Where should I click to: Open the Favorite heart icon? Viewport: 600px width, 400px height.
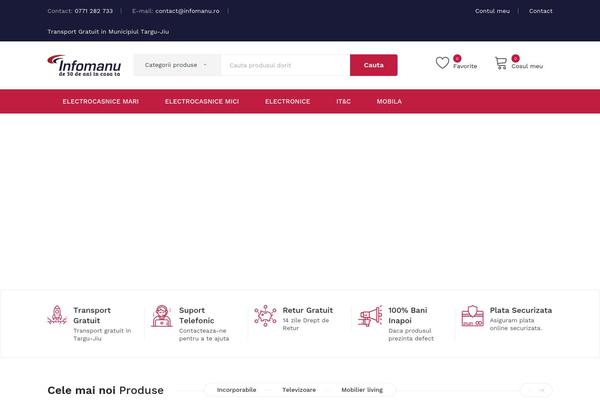click(442, 63)
